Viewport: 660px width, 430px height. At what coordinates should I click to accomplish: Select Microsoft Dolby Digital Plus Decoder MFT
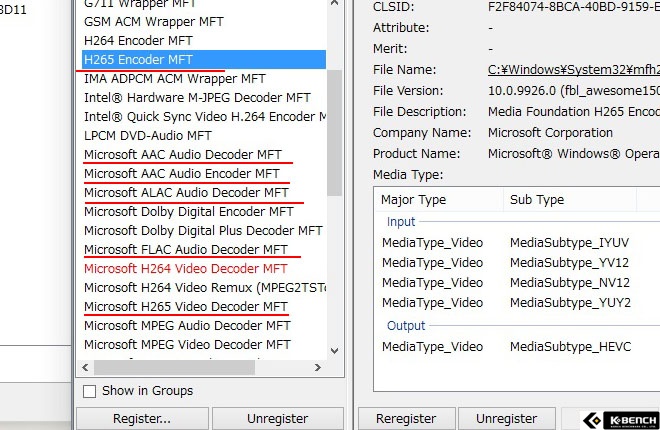pyautogui.click(x=203, y=231)
